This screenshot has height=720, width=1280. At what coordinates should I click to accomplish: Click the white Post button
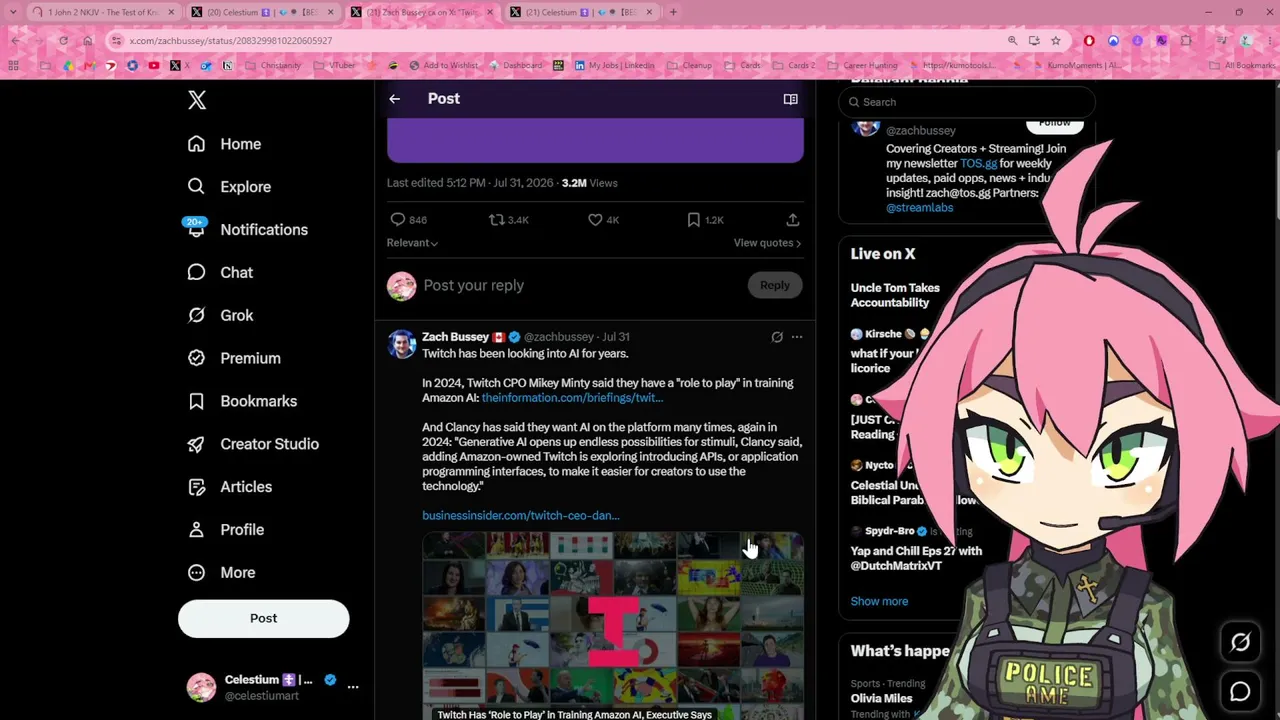click(x=264, y=618)
